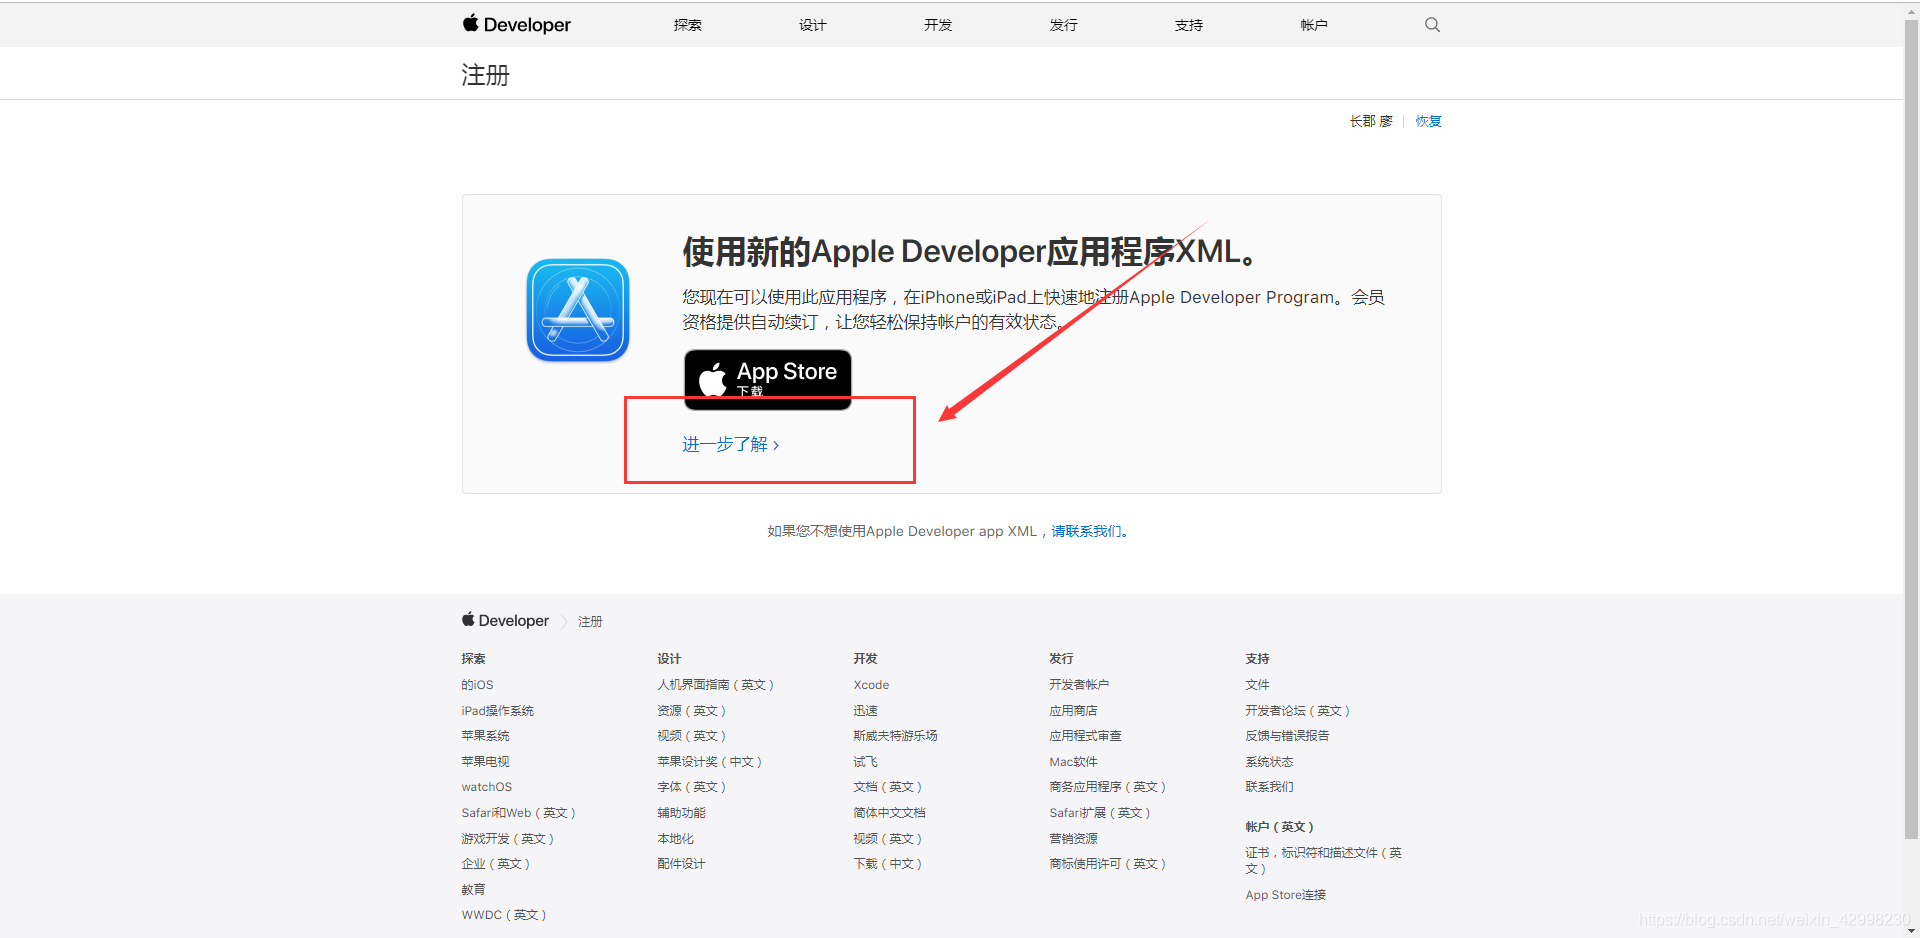1920x938 pixels.
Task: Open footer link 下载（中文）
Action: coord(887,864)
